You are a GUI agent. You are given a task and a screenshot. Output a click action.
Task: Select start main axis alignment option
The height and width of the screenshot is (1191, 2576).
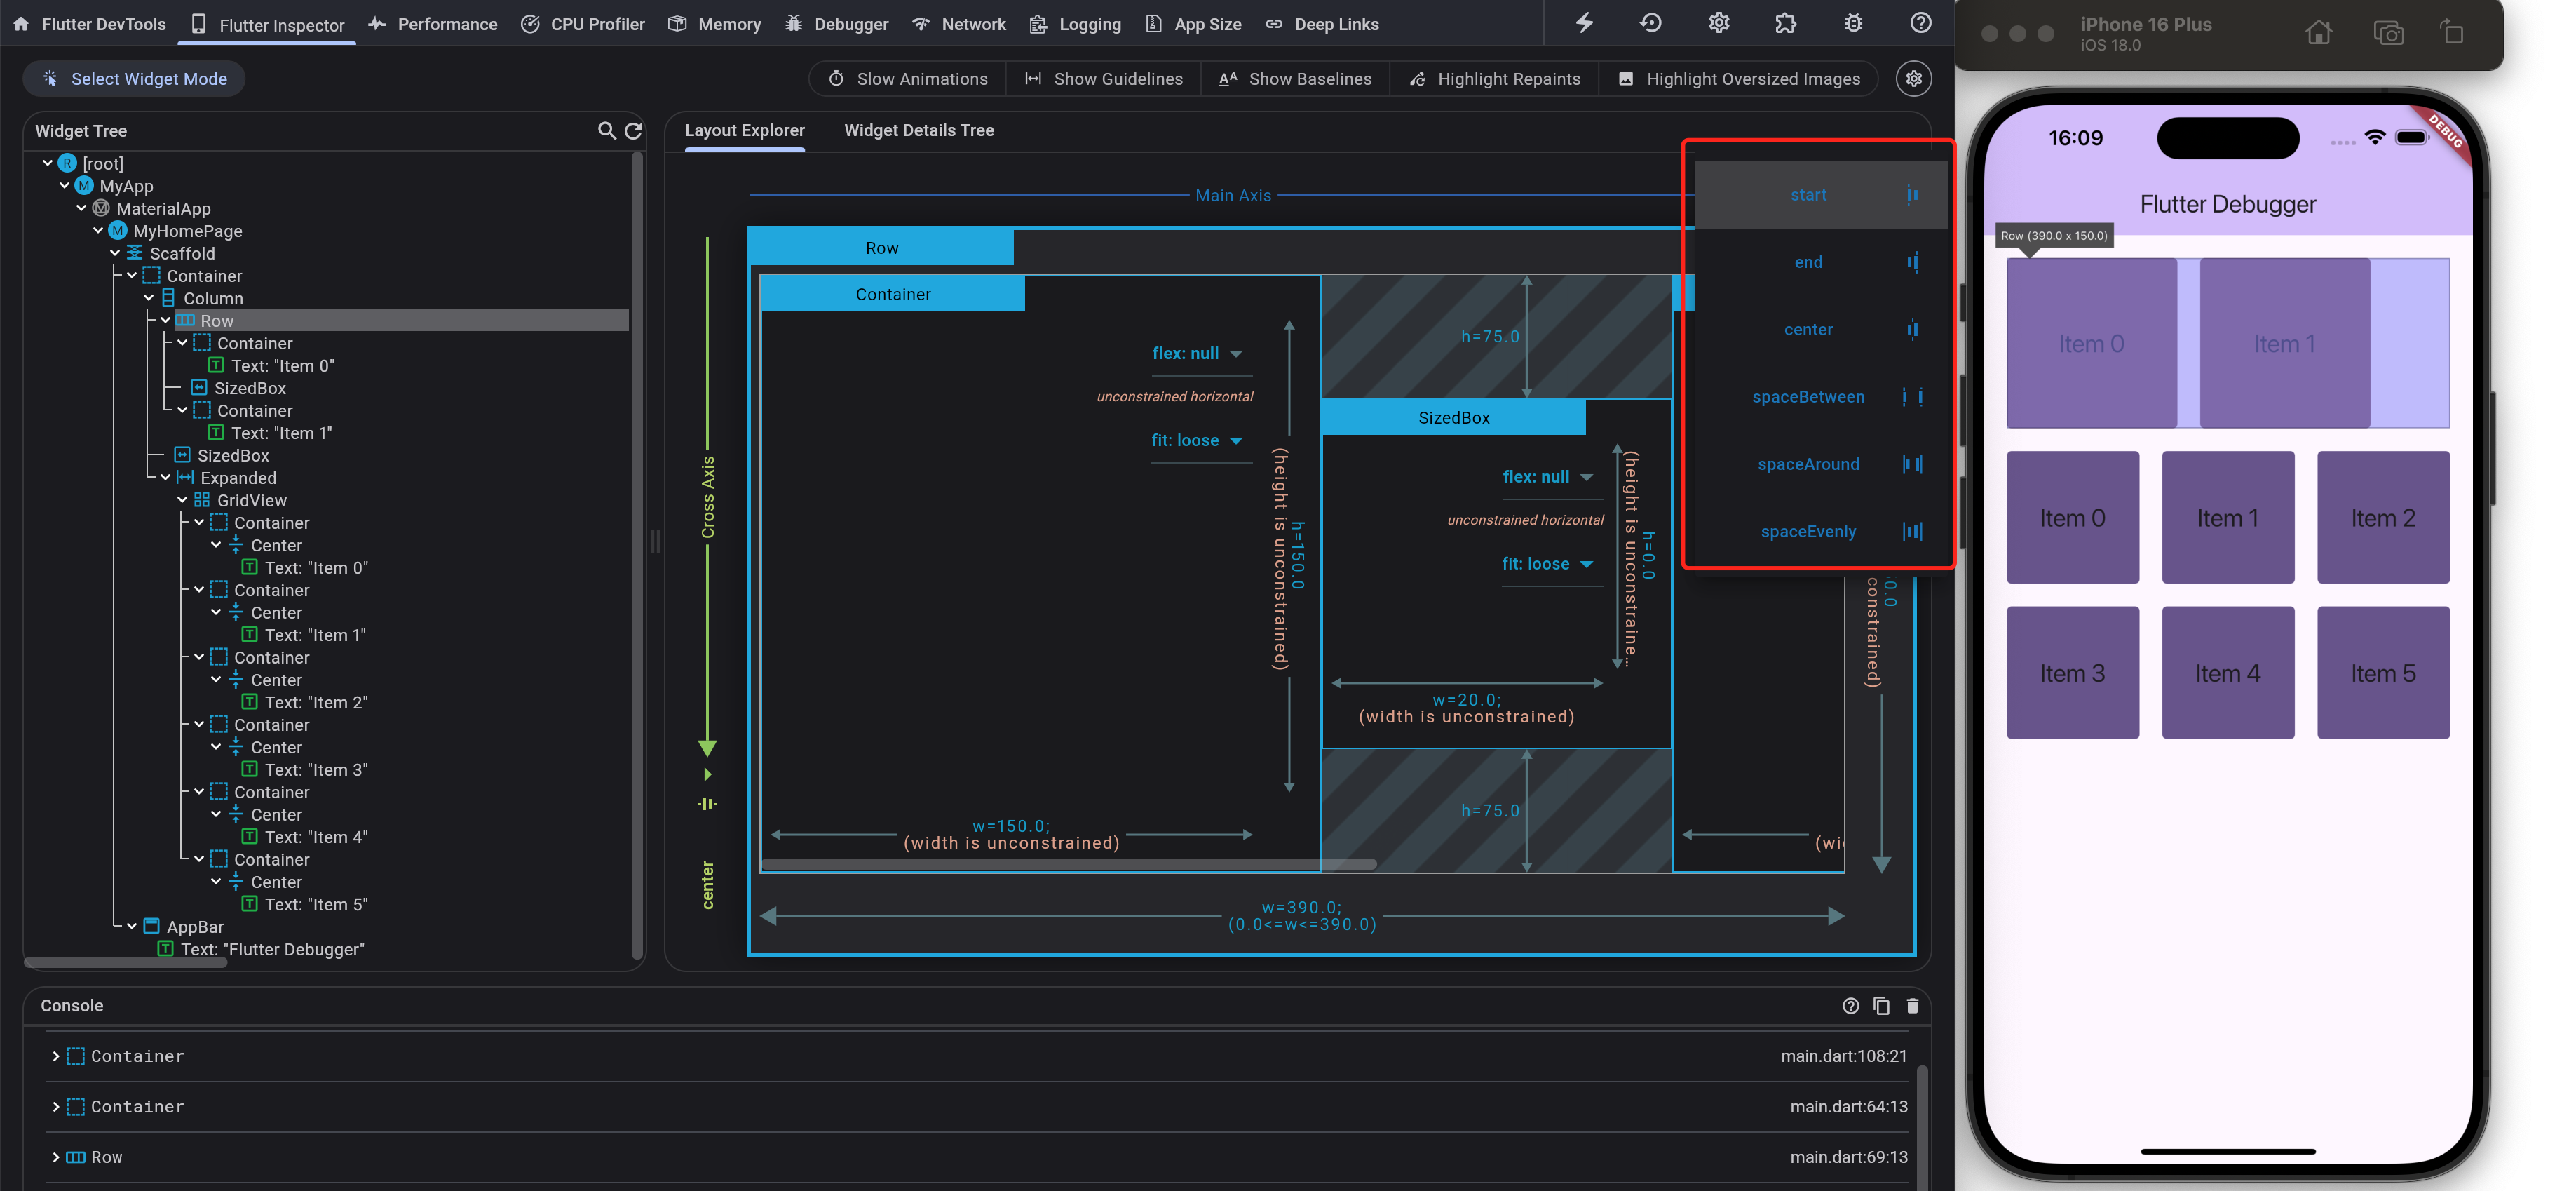1820,195
